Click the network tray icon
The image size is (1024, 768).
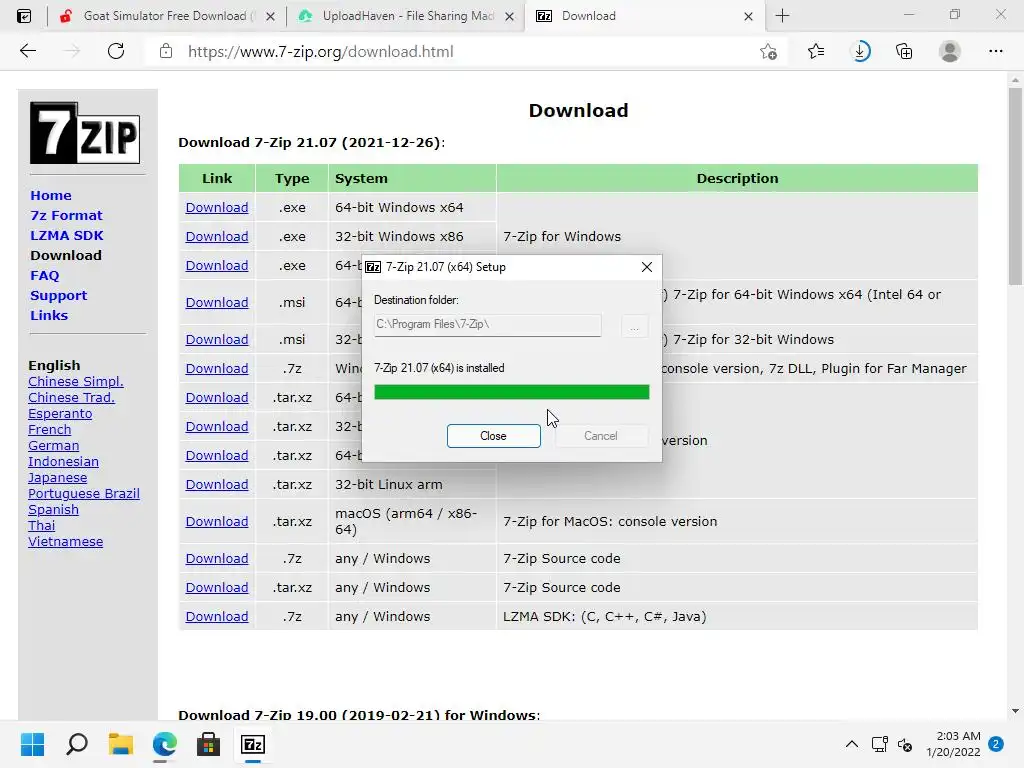click(879, 744)
